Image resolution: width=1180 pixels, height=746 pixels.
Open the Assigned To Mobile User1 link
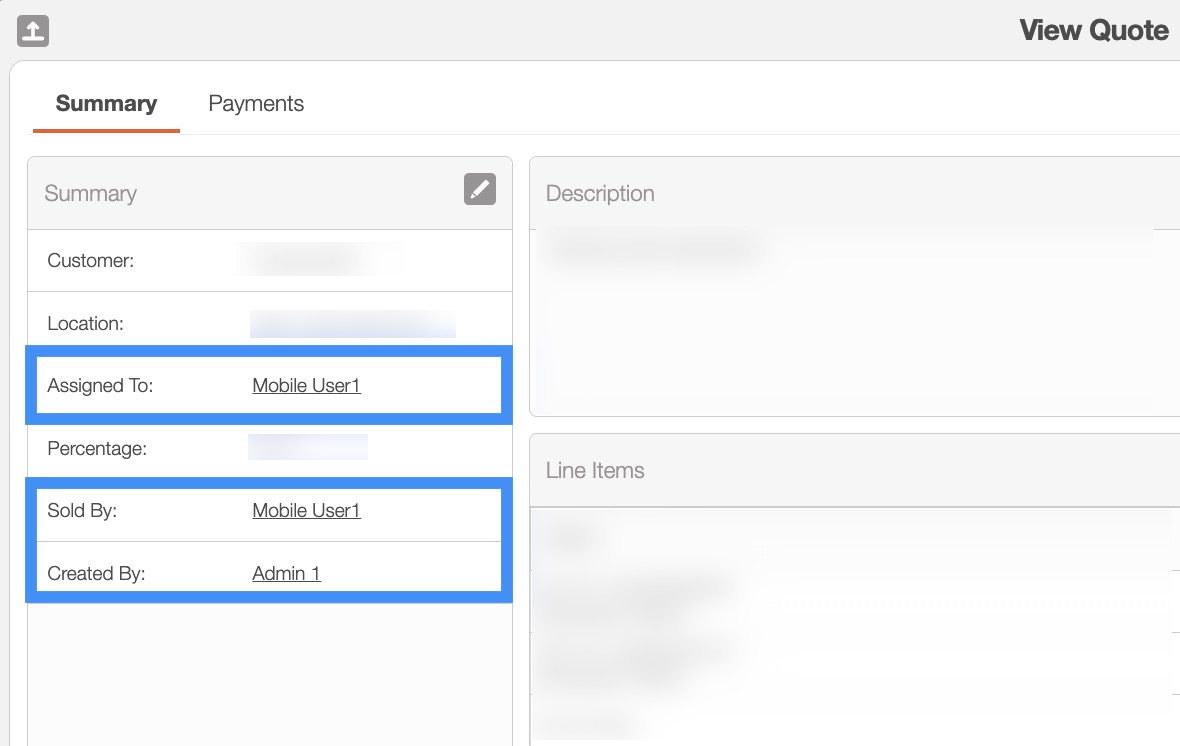306,386
